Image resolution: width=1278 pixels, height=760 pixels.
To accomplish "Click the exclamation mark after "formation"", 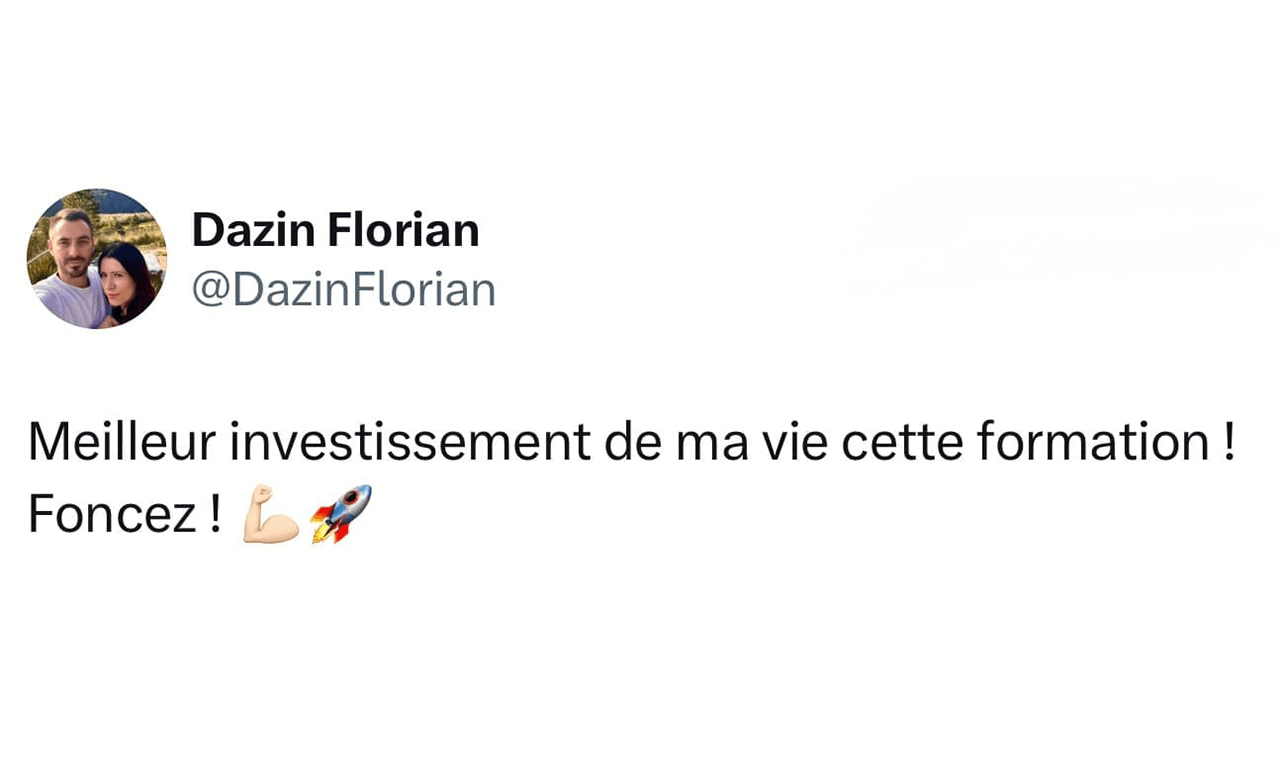I will pyautogui.click(x=1229, y=443).
